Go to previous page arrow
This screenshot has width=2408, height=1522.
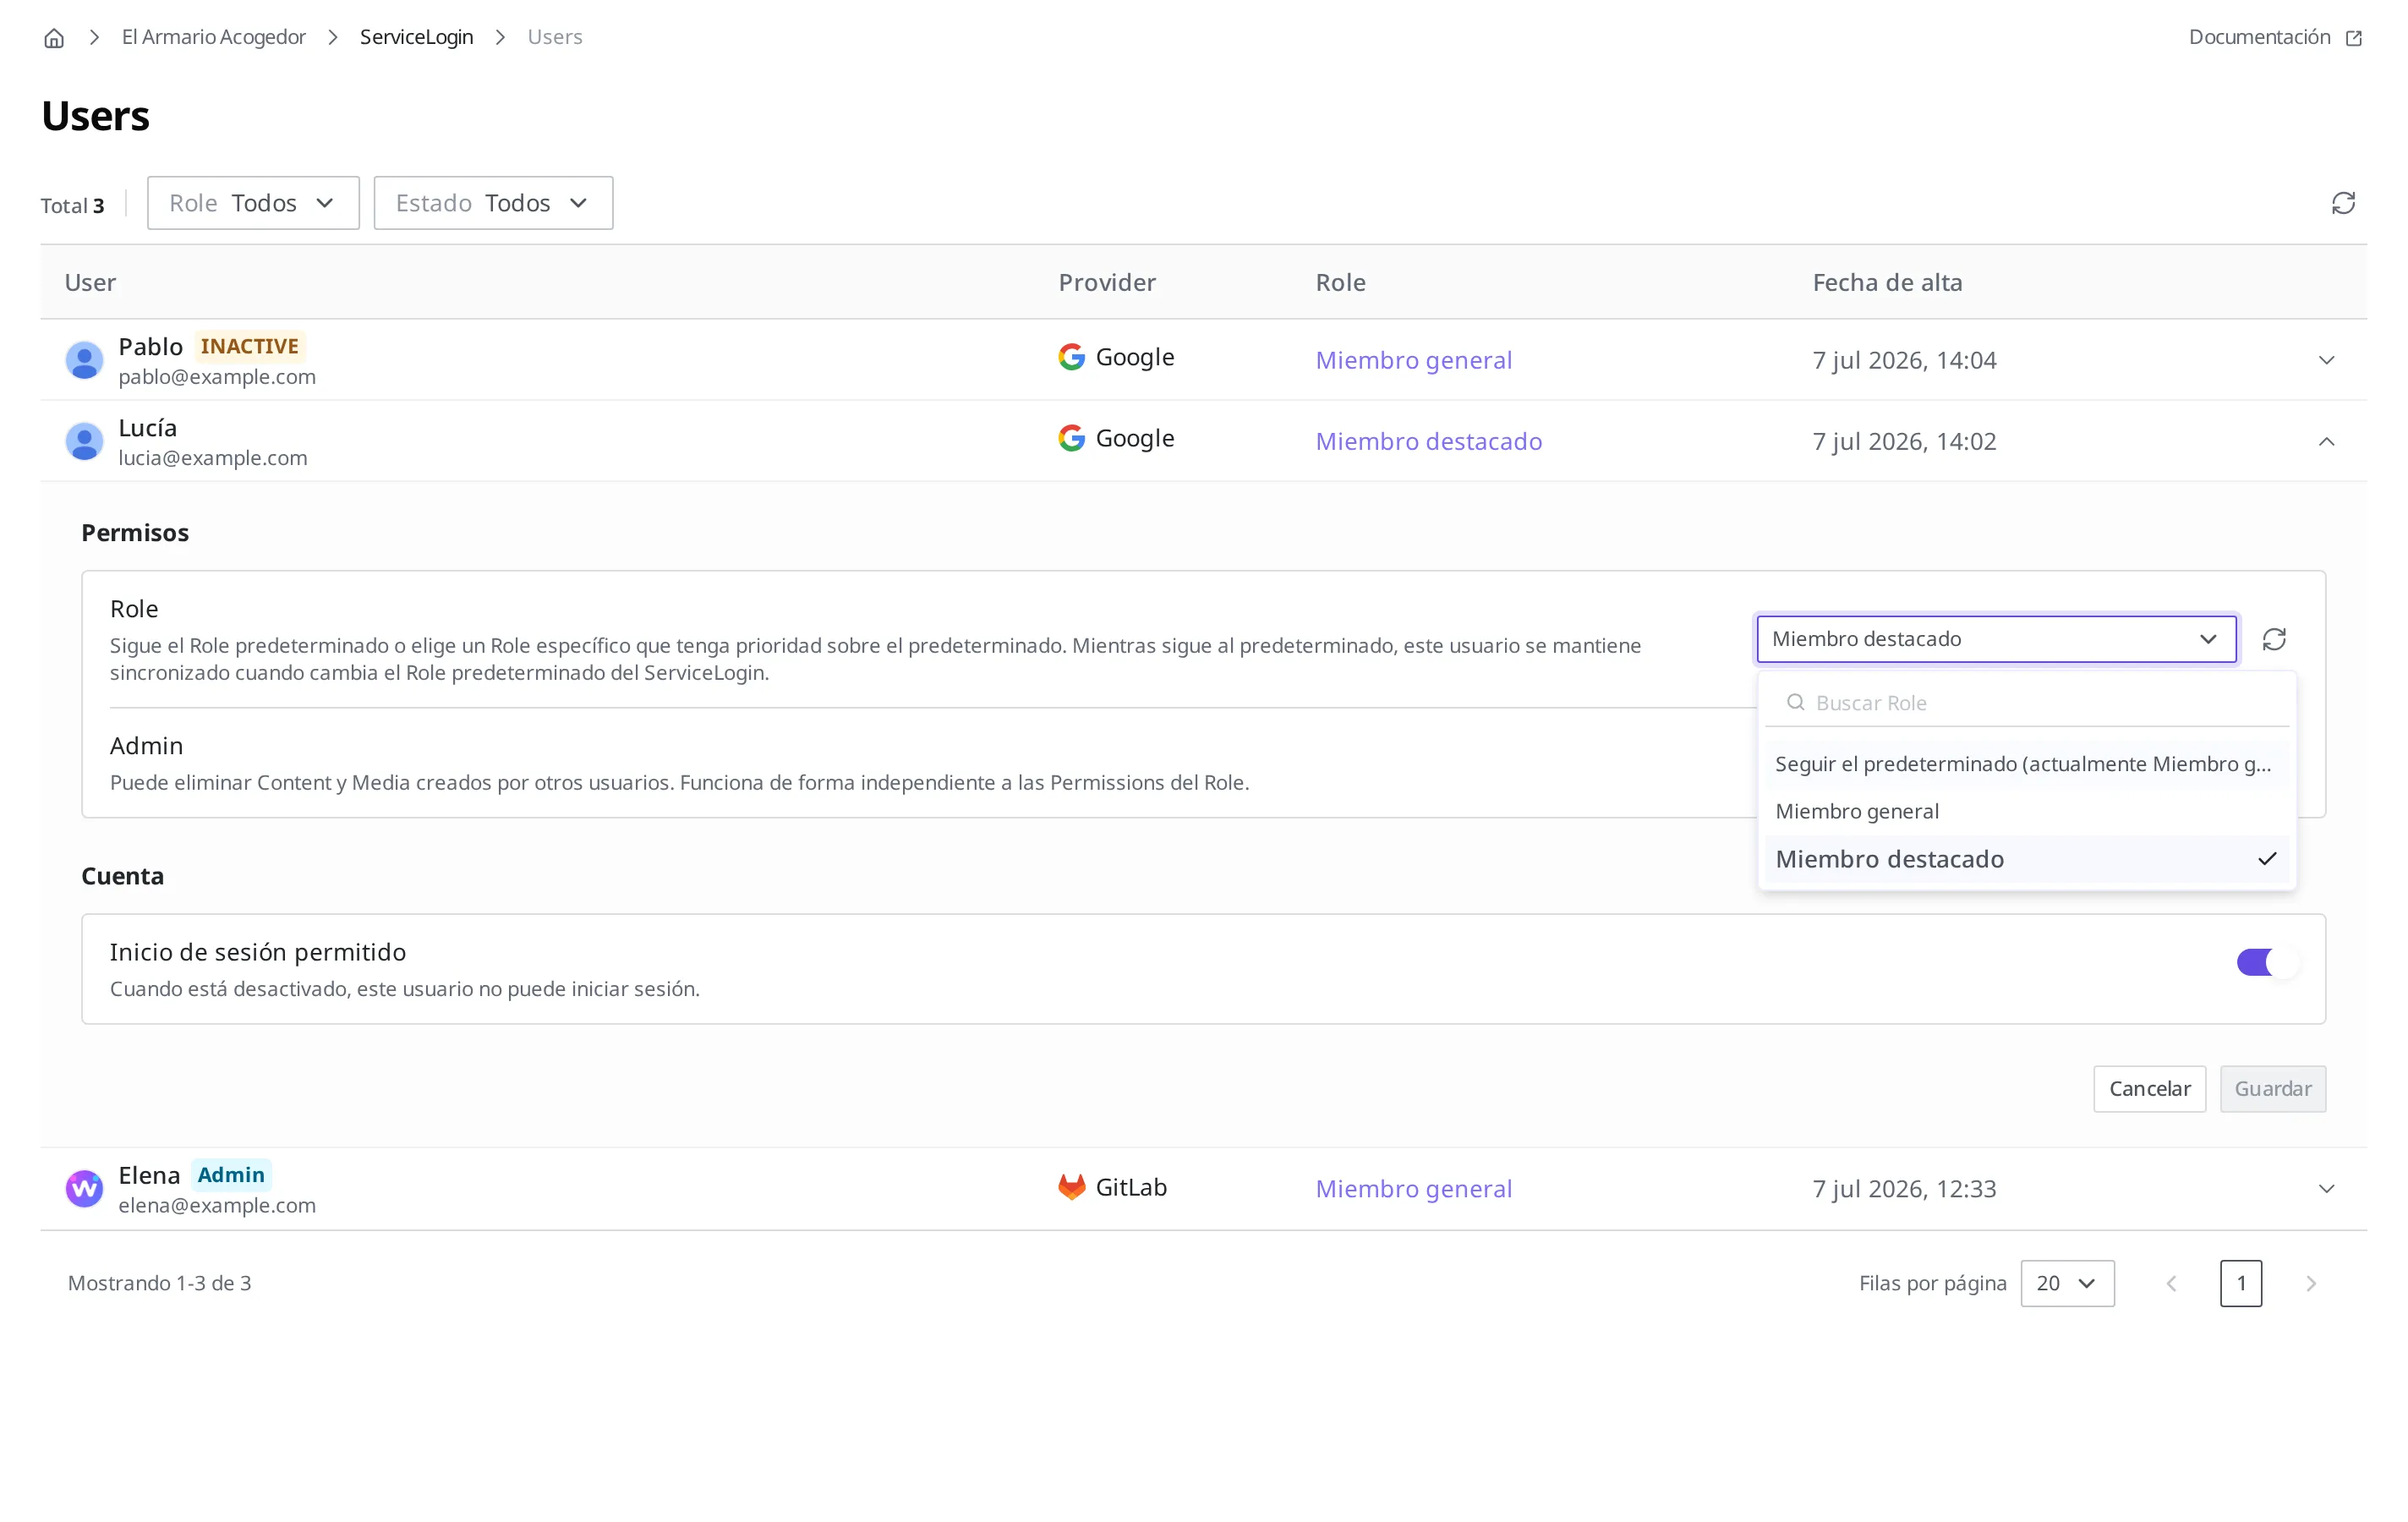pyautogui.click(x=2171, y=1283)
